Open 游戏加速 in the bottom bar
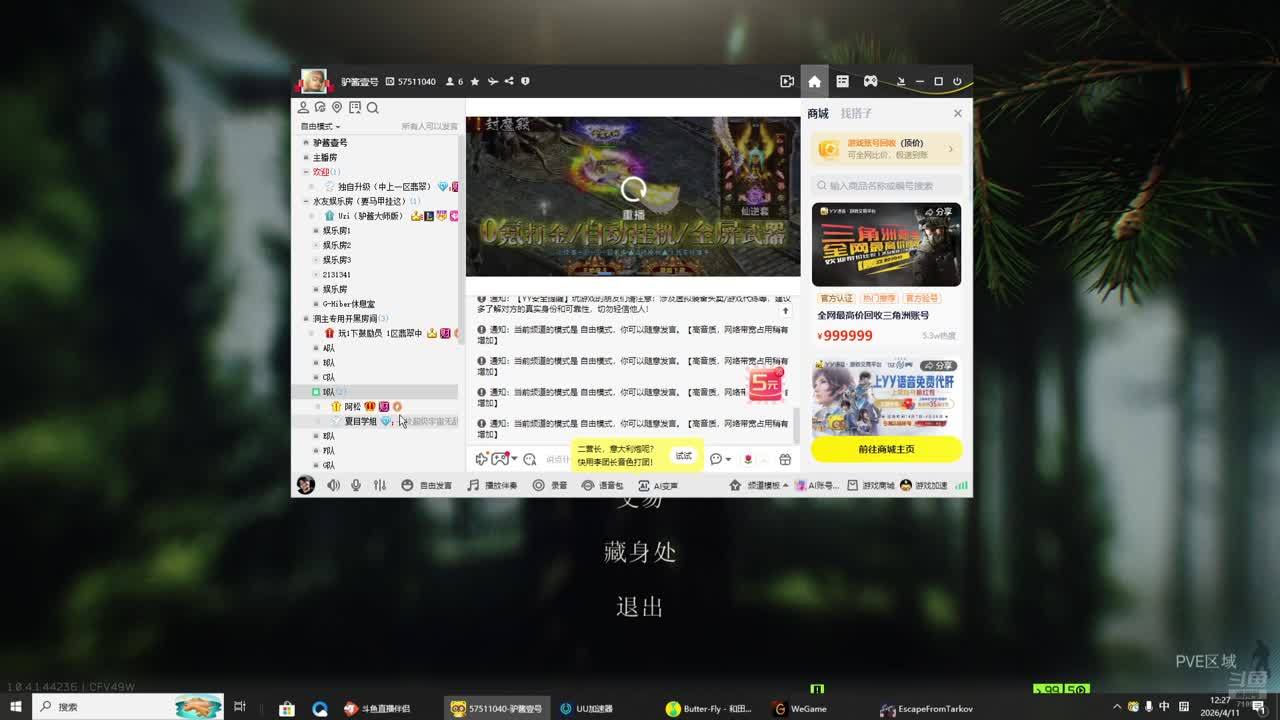The width and height of the screenshot is (1280, 720). click(924, 485)
